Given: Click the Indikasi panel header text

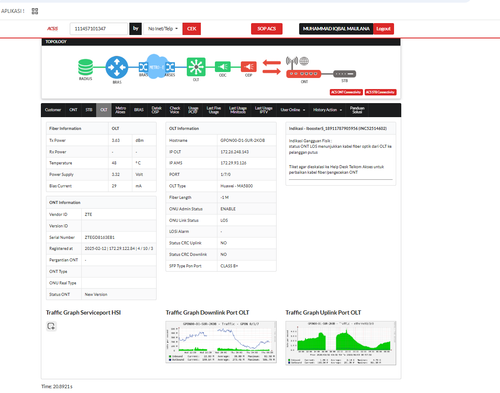Looking at the screenshot, I should 338,128.
